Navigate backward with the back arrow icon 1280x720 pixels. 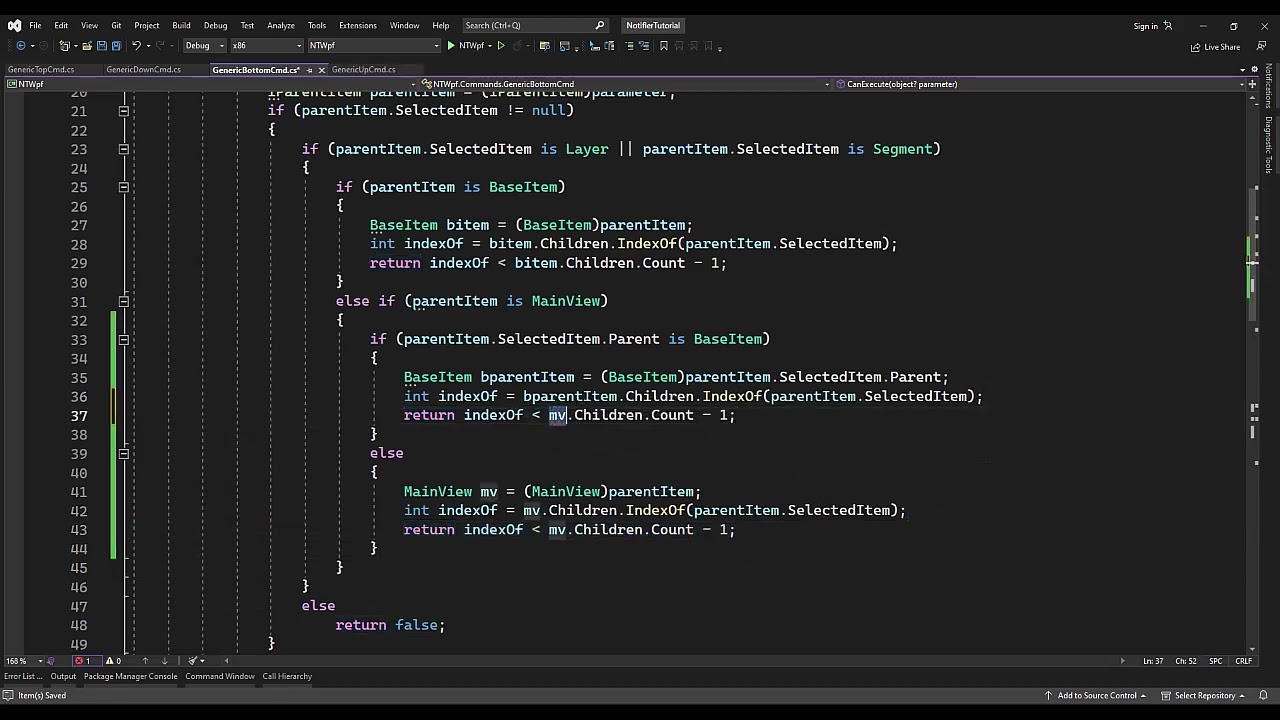tap(21, 45)
